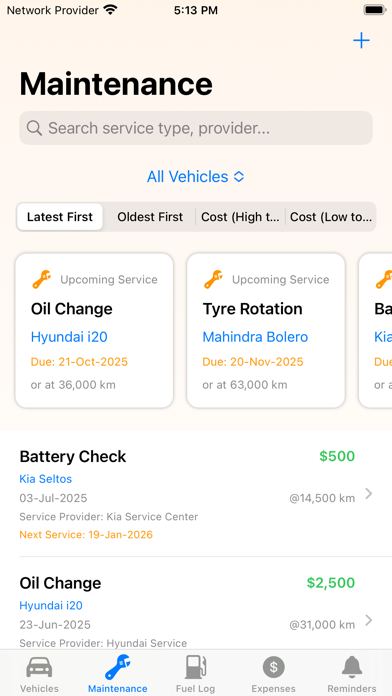Viewport: 392px width, 696px height.
Task: Open the Tyre Rotation upcoming service card
Action: [x=266, y=331]
